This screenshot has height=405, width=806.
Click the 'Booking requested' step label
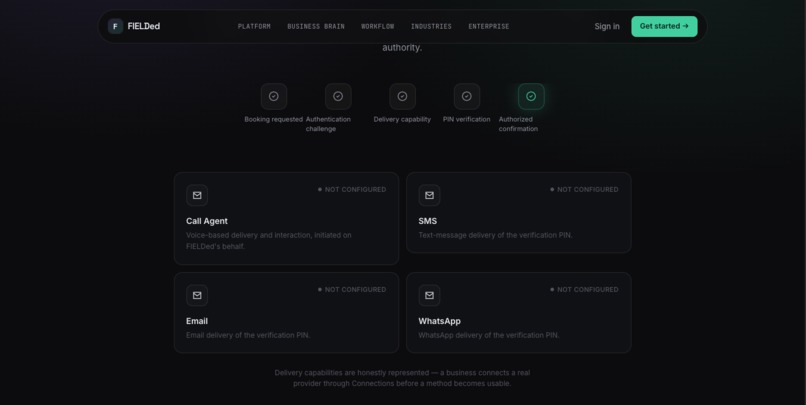(273, 119)
